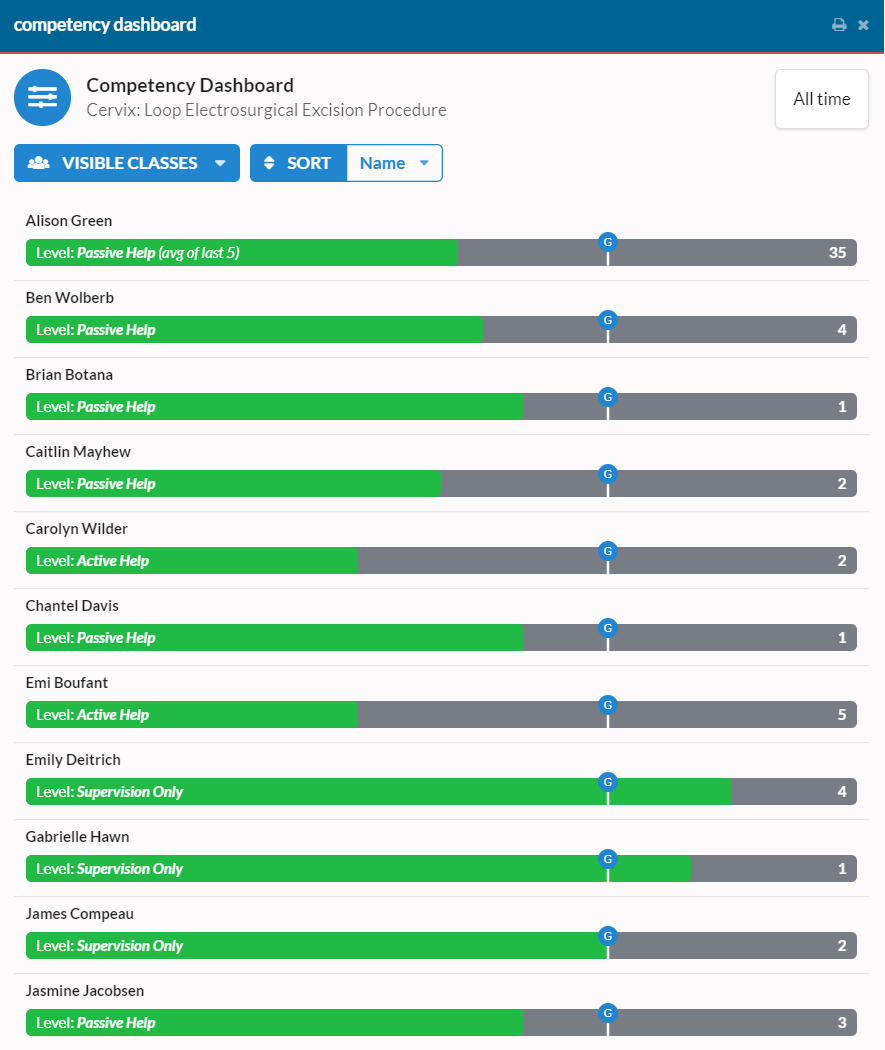The height and width of the screenshot is (1050, 885).
Task: Select the filter icon in the blue circle
Action: (41, 97)
